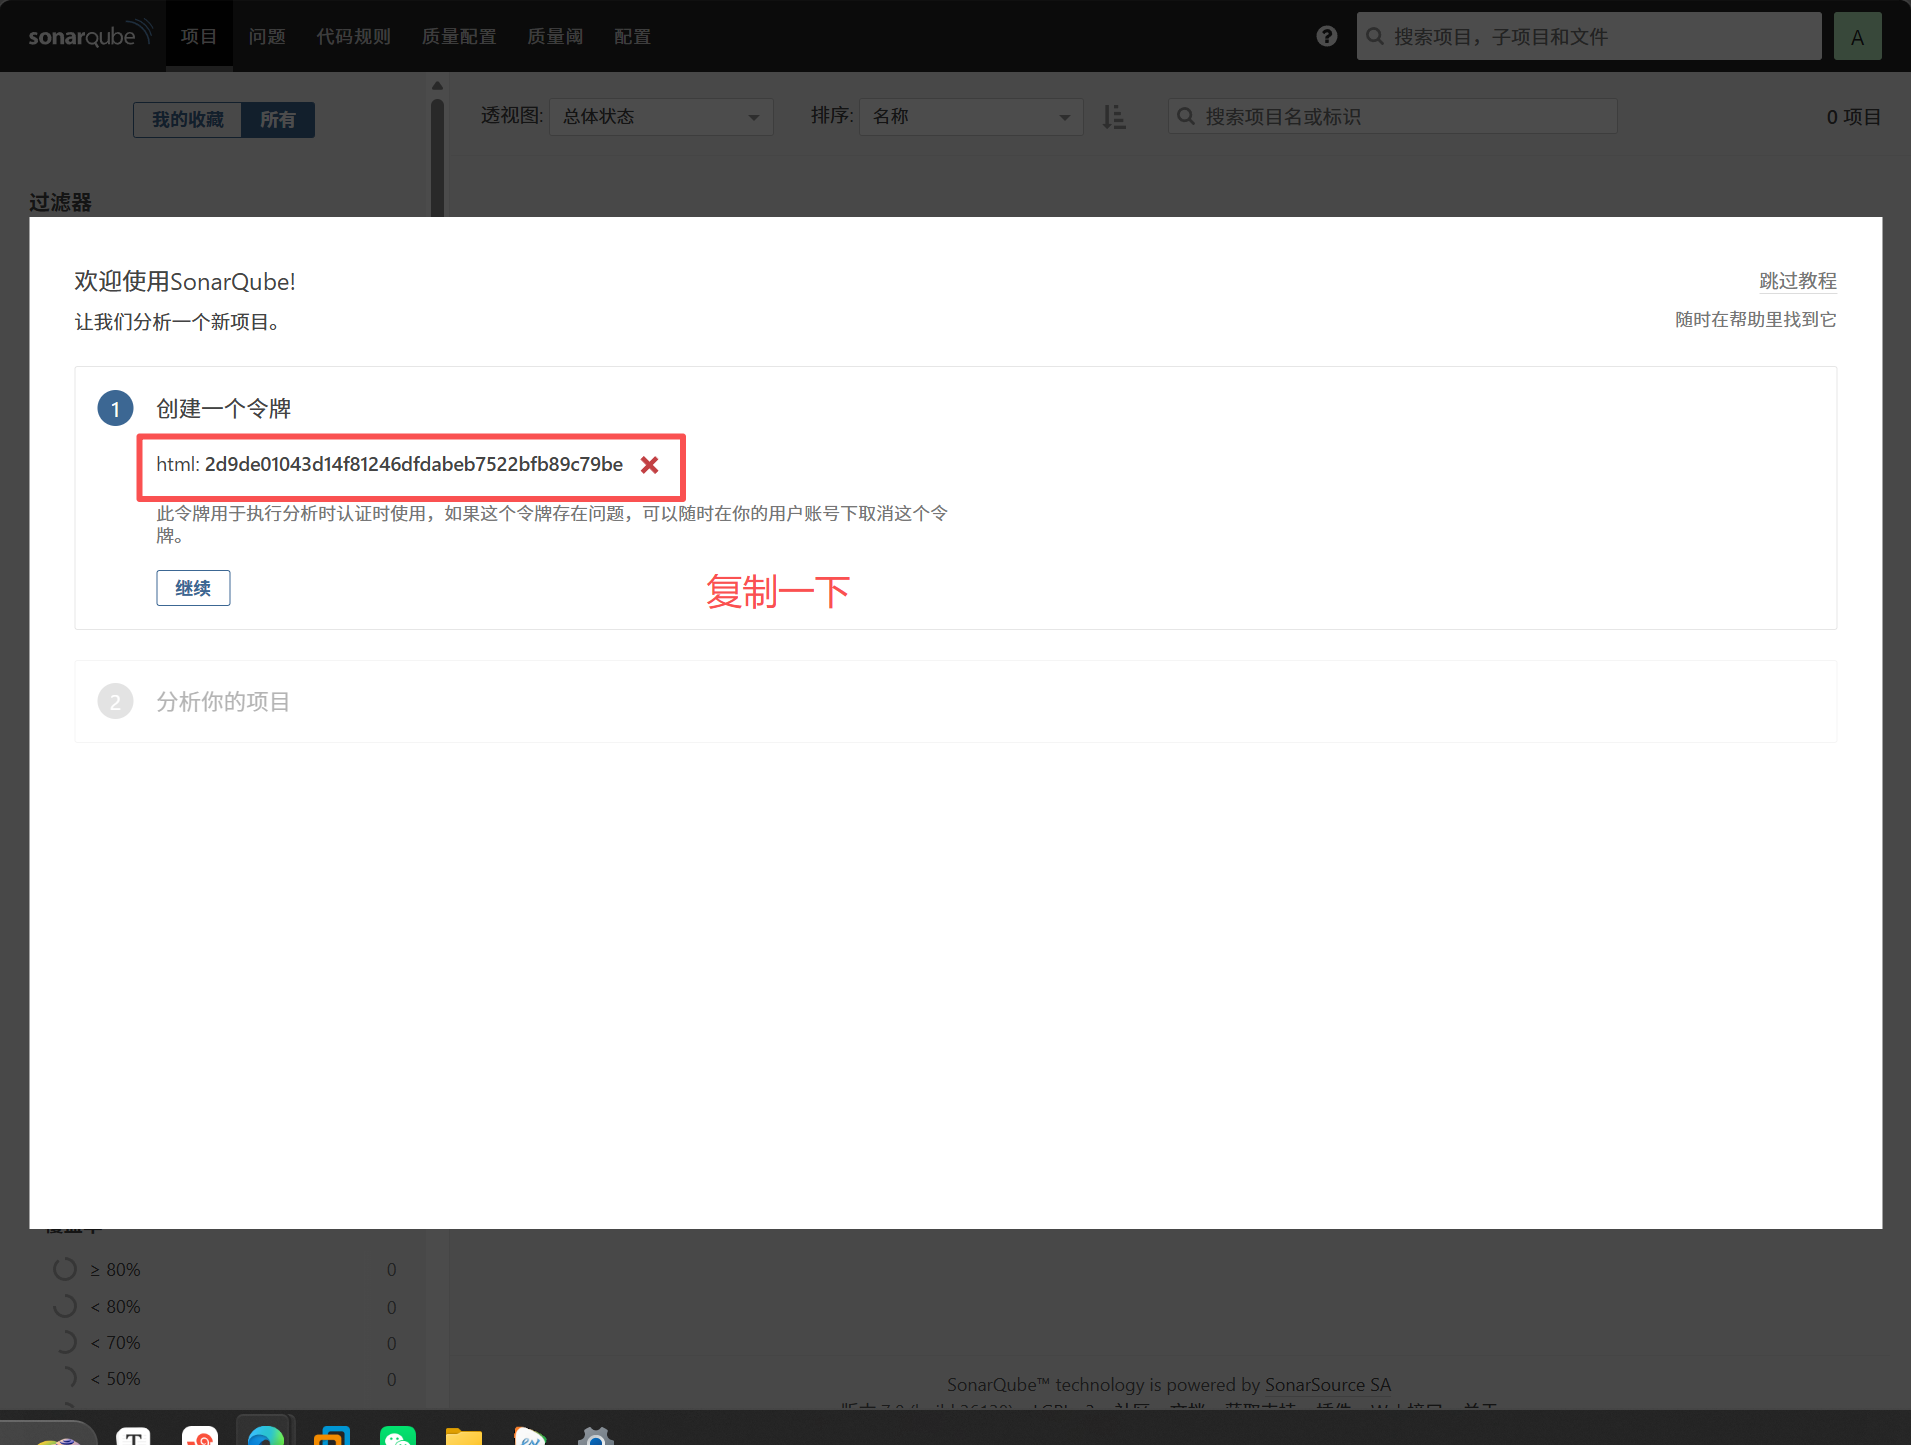Click the 0 项目 count text
This screenshot has height=1445, width=1911.
pos(1854,117)
